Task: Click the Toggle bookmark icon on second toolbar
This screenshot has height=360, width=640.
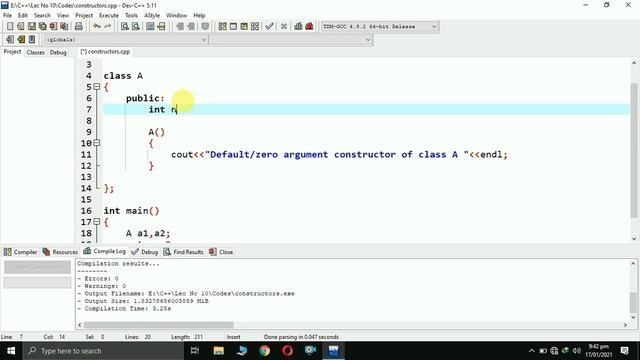Action: coord(21,40)
